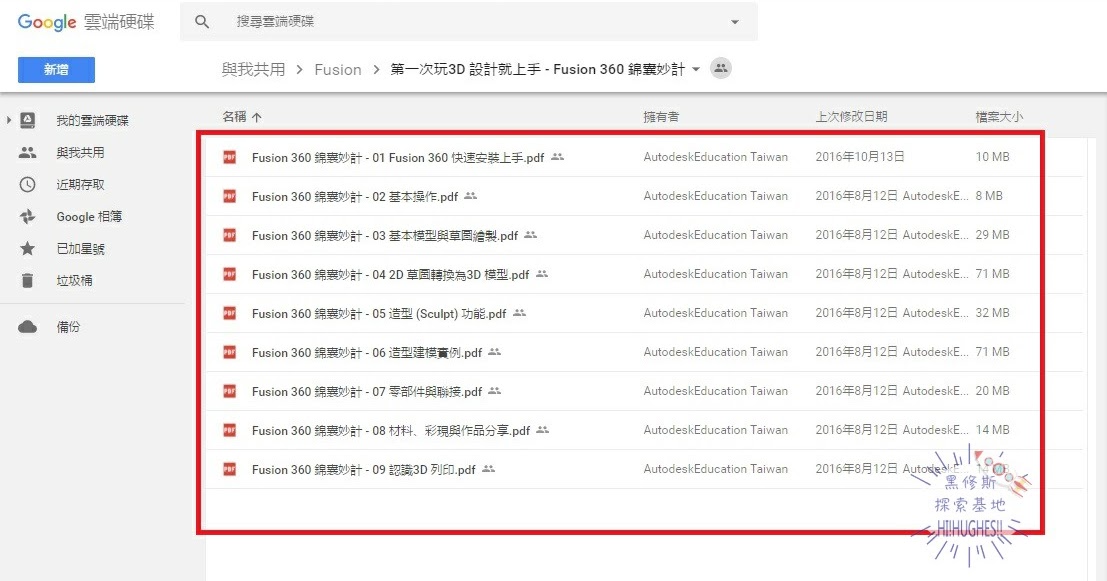Expand 我的雲端硬碟 tree arrow
The height and width of the screenshot is (581, 1107).
[8, 121]
